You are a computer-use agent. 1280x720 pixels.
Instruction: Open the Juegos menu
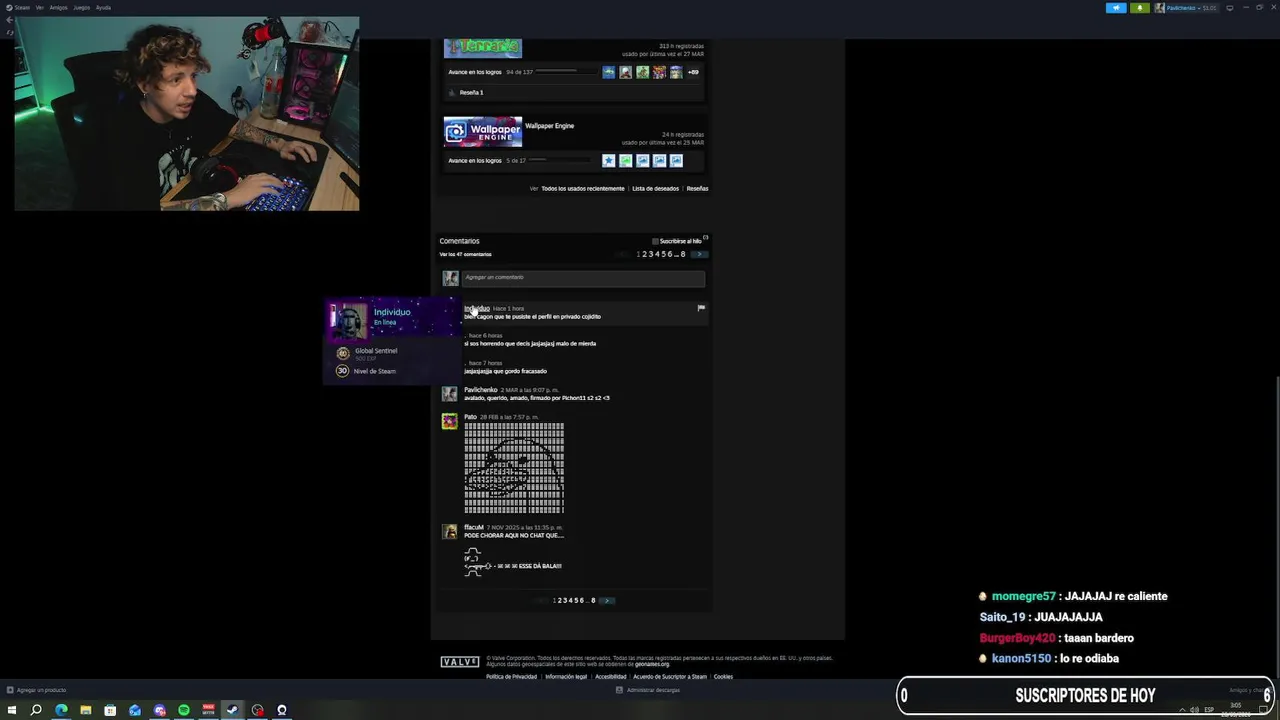[x=81, y=7]
